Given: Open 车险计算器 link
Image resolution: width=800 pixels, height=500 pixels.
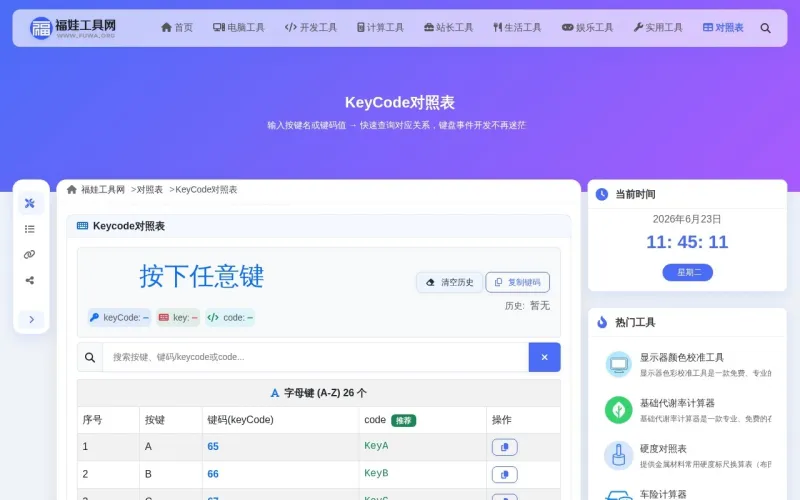Looking at the screenshot, I should click(663, 494).
